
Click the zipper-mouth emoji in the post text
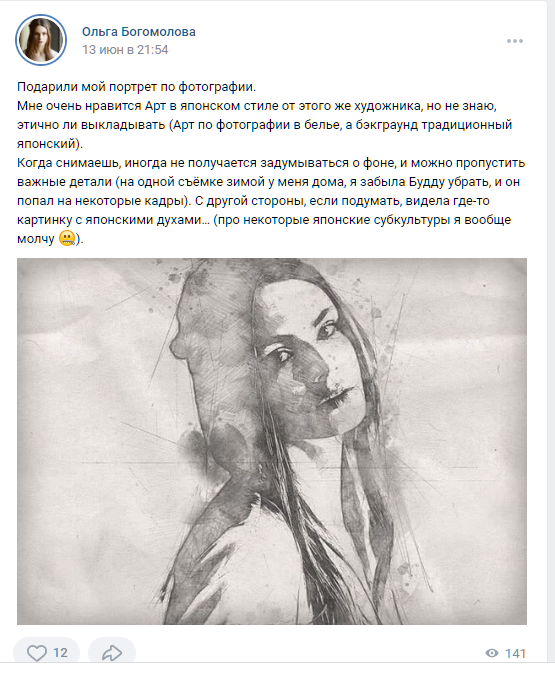[x=66, y=239]
